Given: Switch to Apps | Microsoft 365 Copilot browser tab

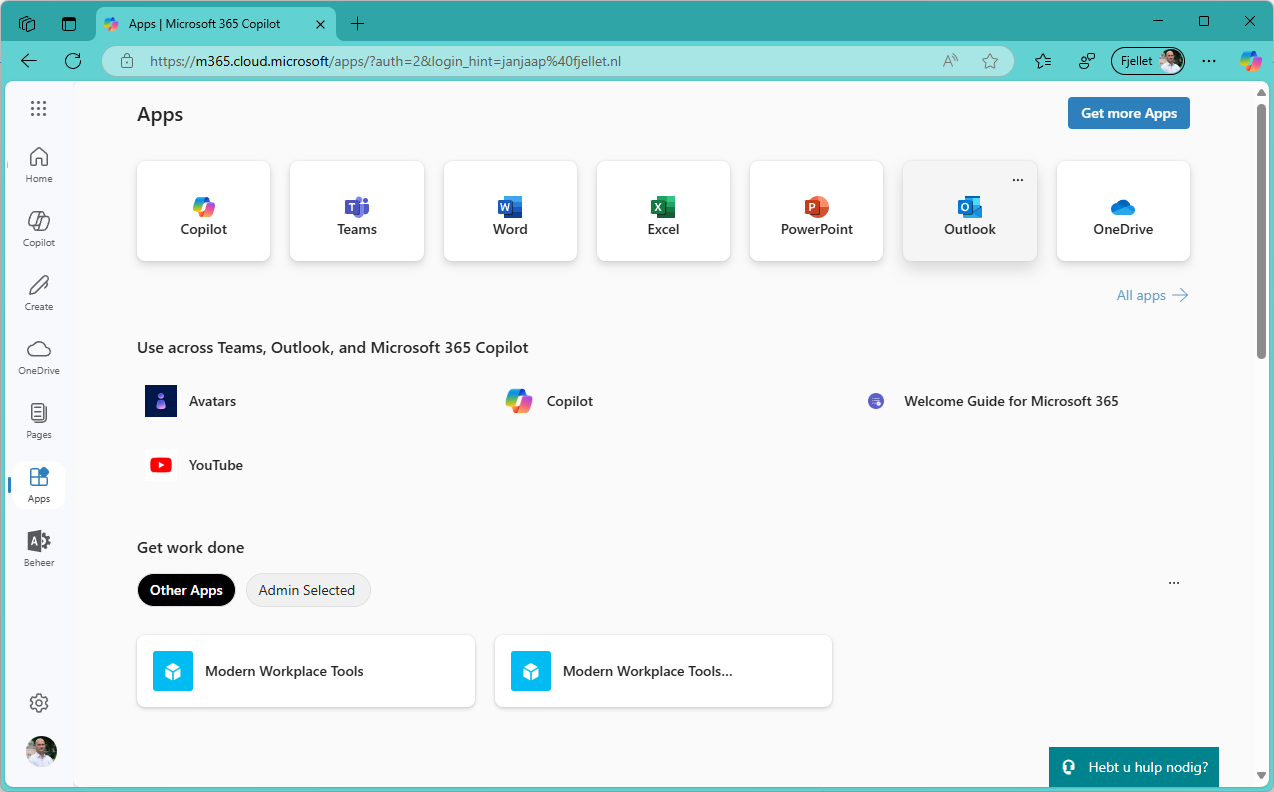Looking at the screenshot, I should pos(217,23).
